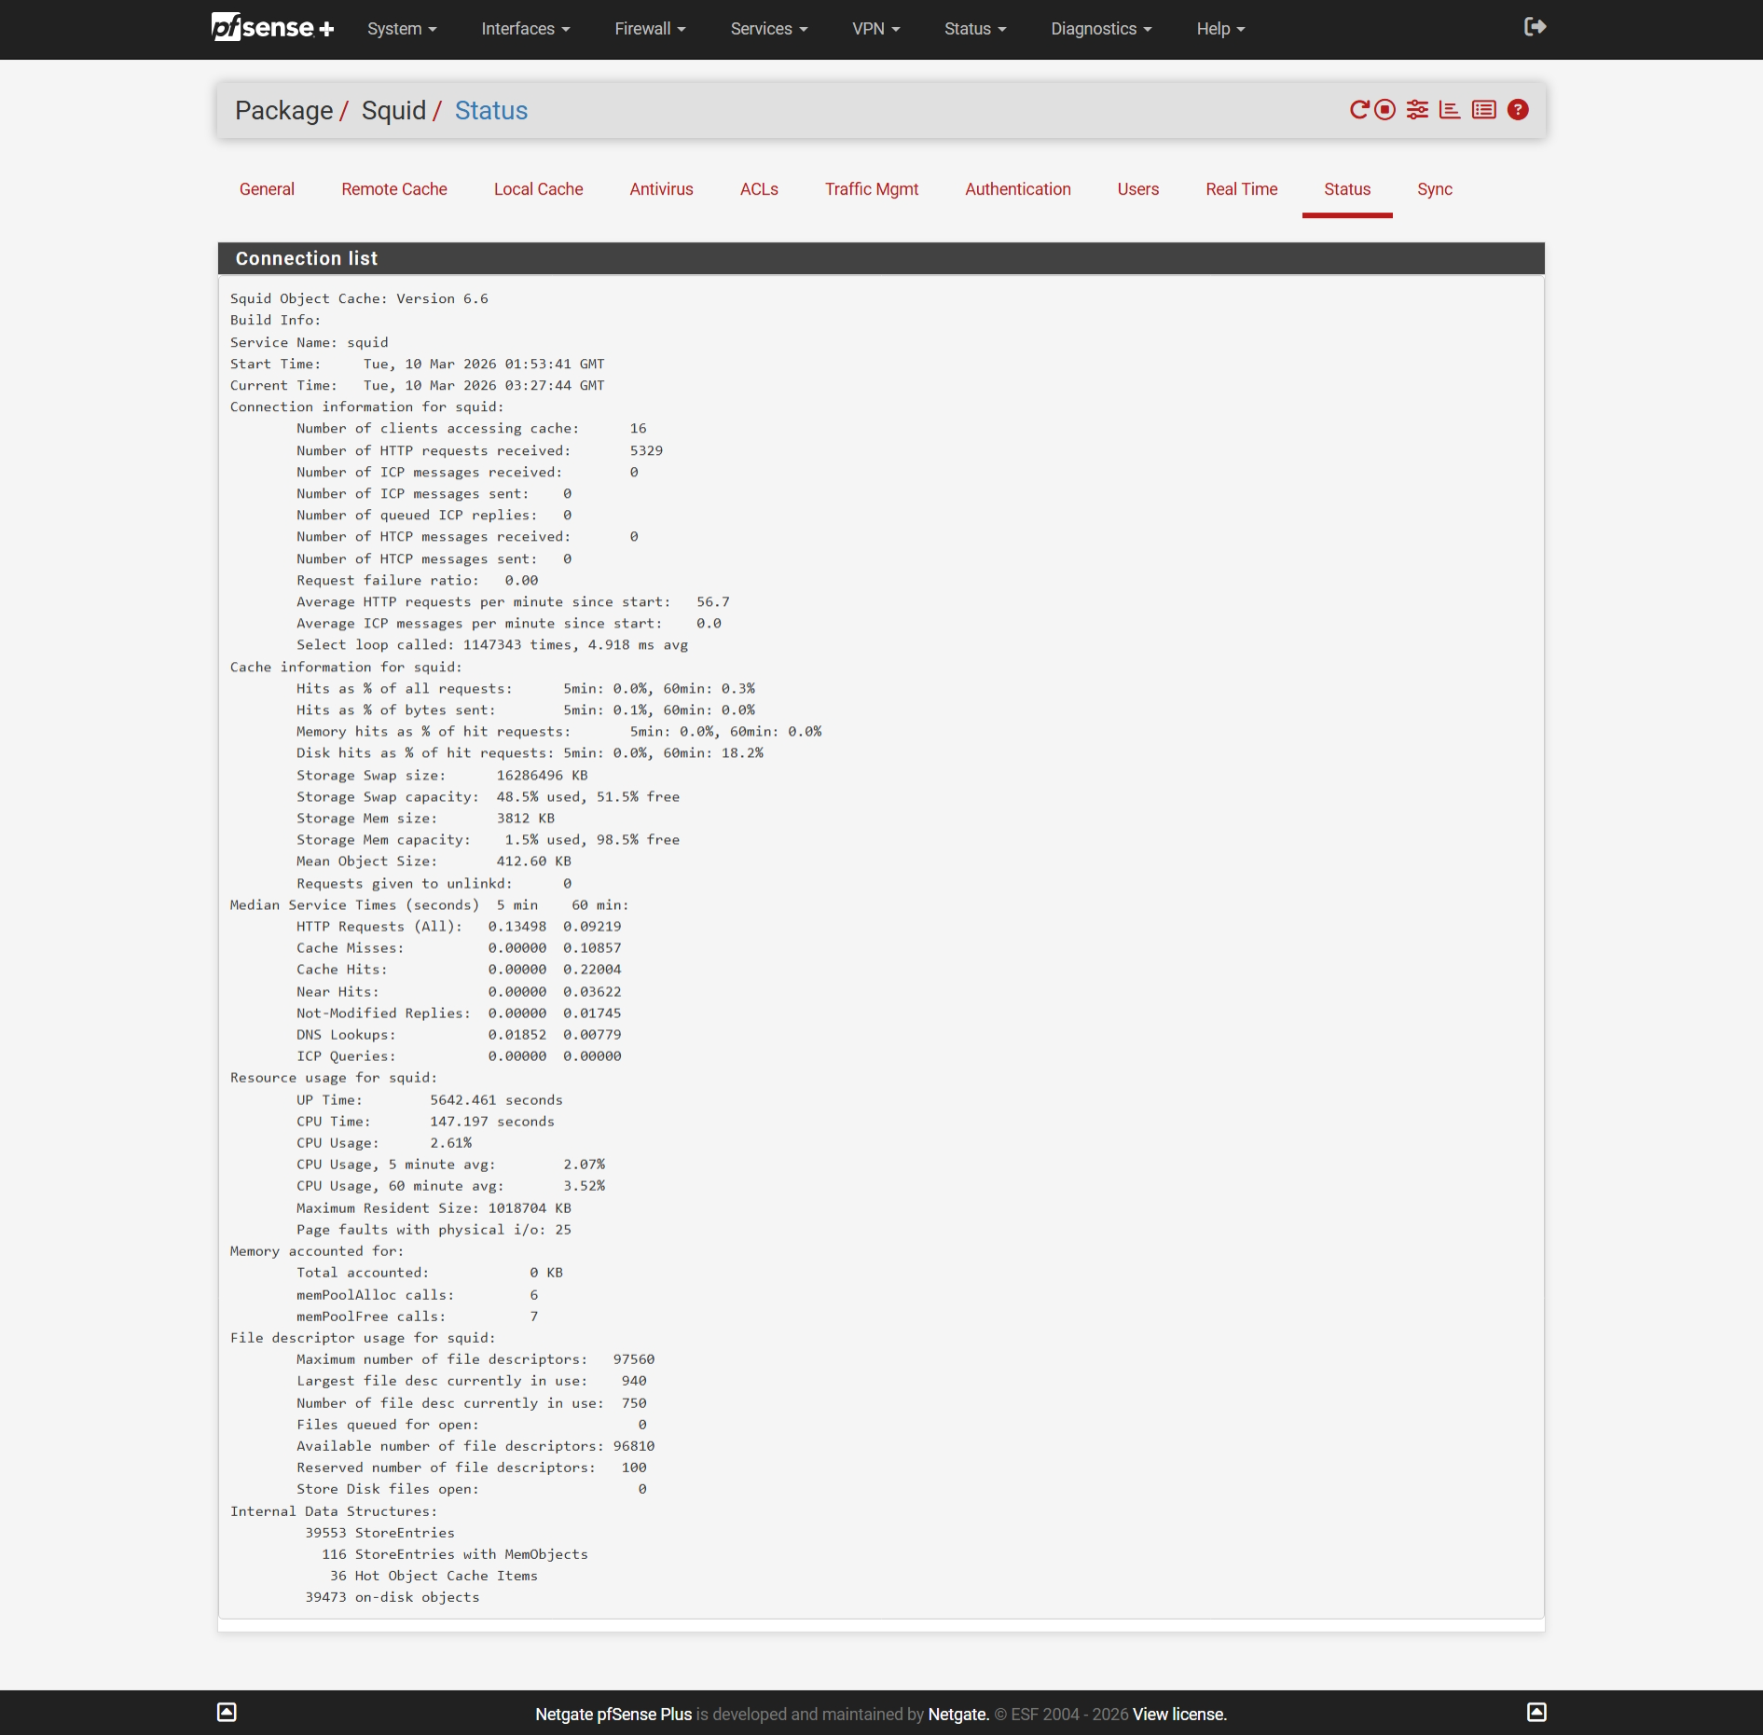Stop the Squid service

pyautogui.click(x=1383, y=110)
